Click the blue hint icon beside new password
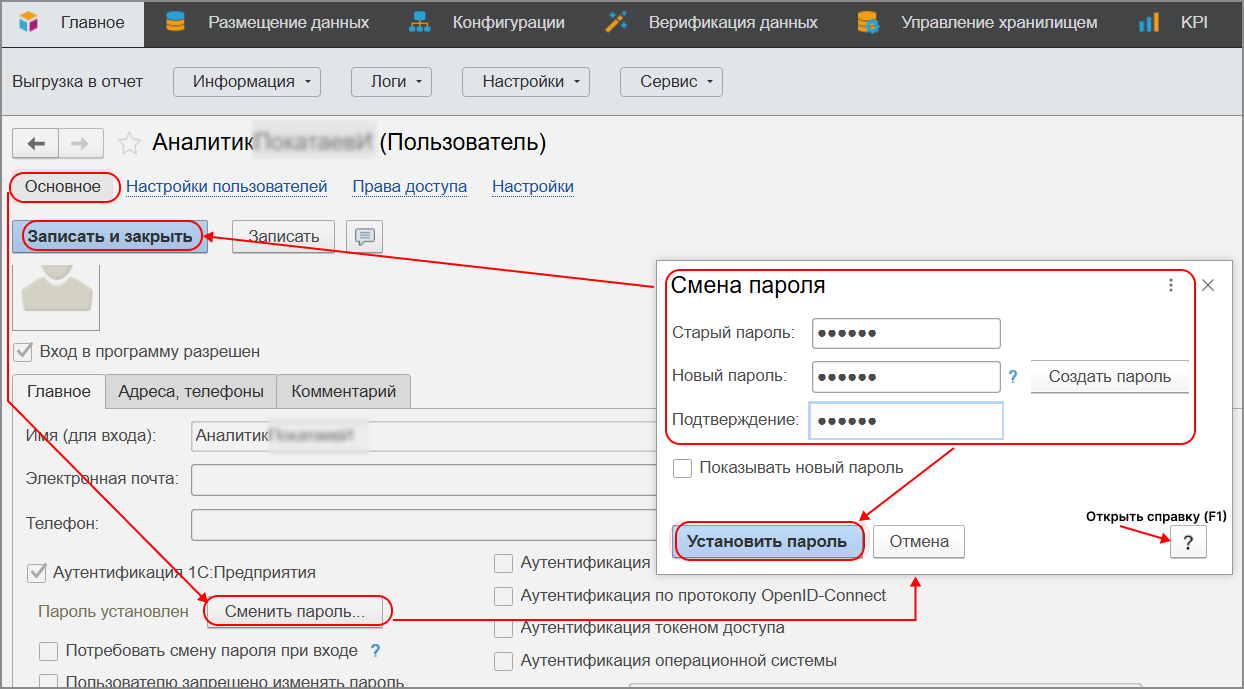The height and width of the screenshot is (689, 1244). coord(1013,377)
